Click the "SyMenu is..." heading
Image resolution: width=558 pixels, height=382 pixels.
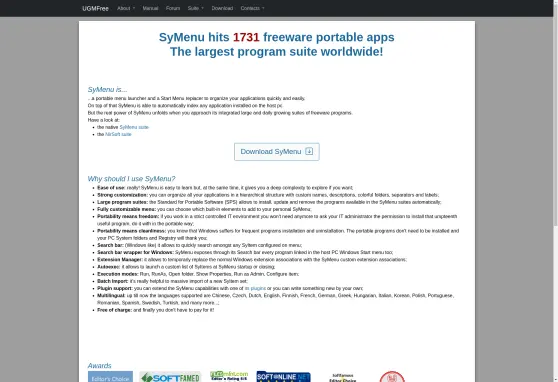click(107, 89)
